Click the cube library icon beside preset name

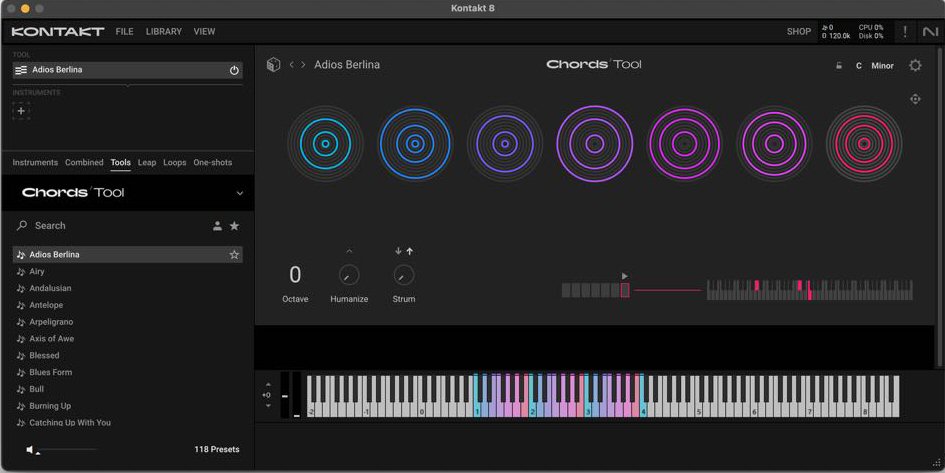click(x=274, y=64)
